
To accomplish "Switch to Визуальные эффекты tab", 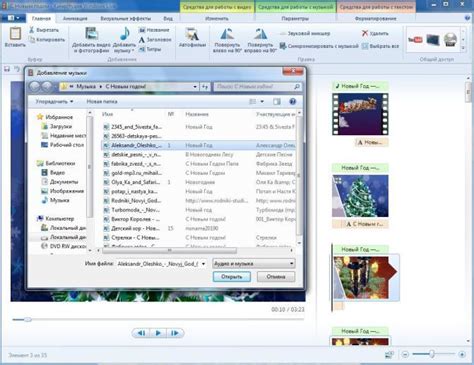I will [125, 19].
